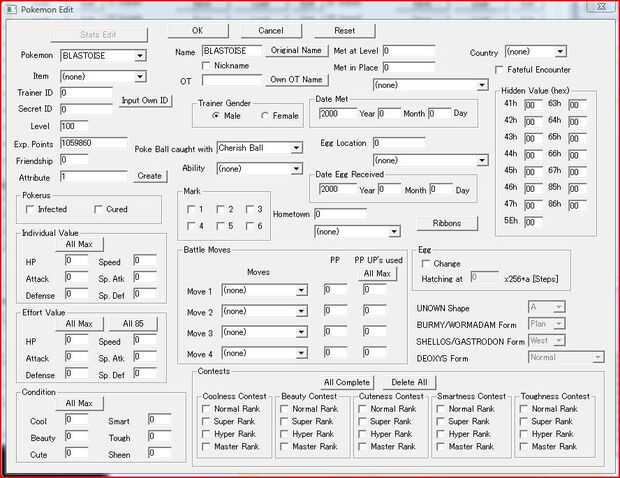Screen dimensions: 620x478
Task: Click the hidden value 5Eh field
Action: [533, 222]
